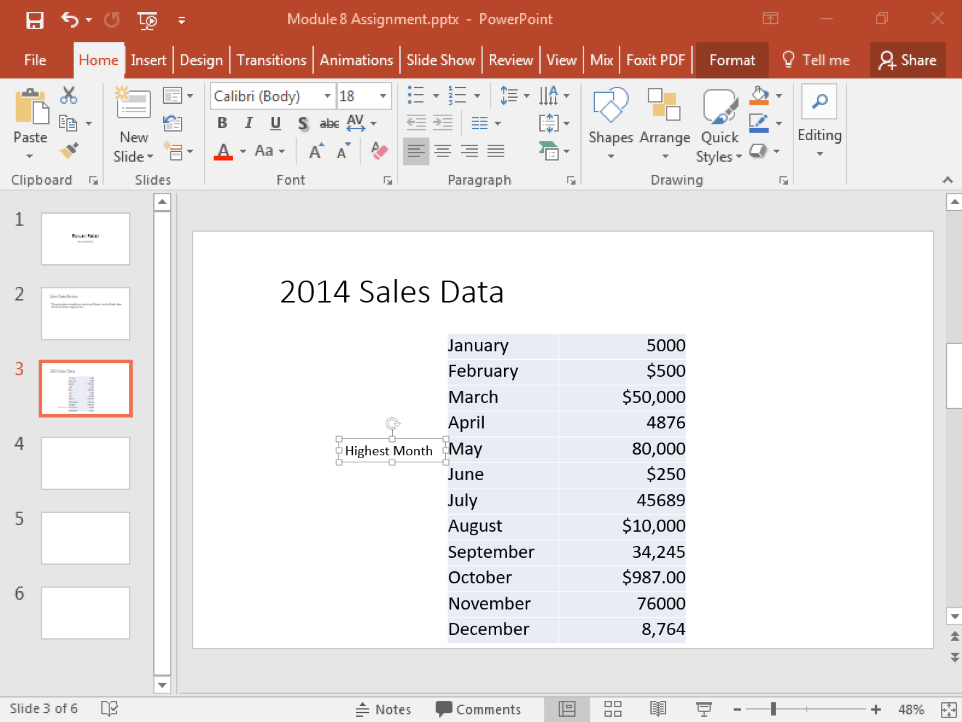Open the font name dropdown

[327, 96]
